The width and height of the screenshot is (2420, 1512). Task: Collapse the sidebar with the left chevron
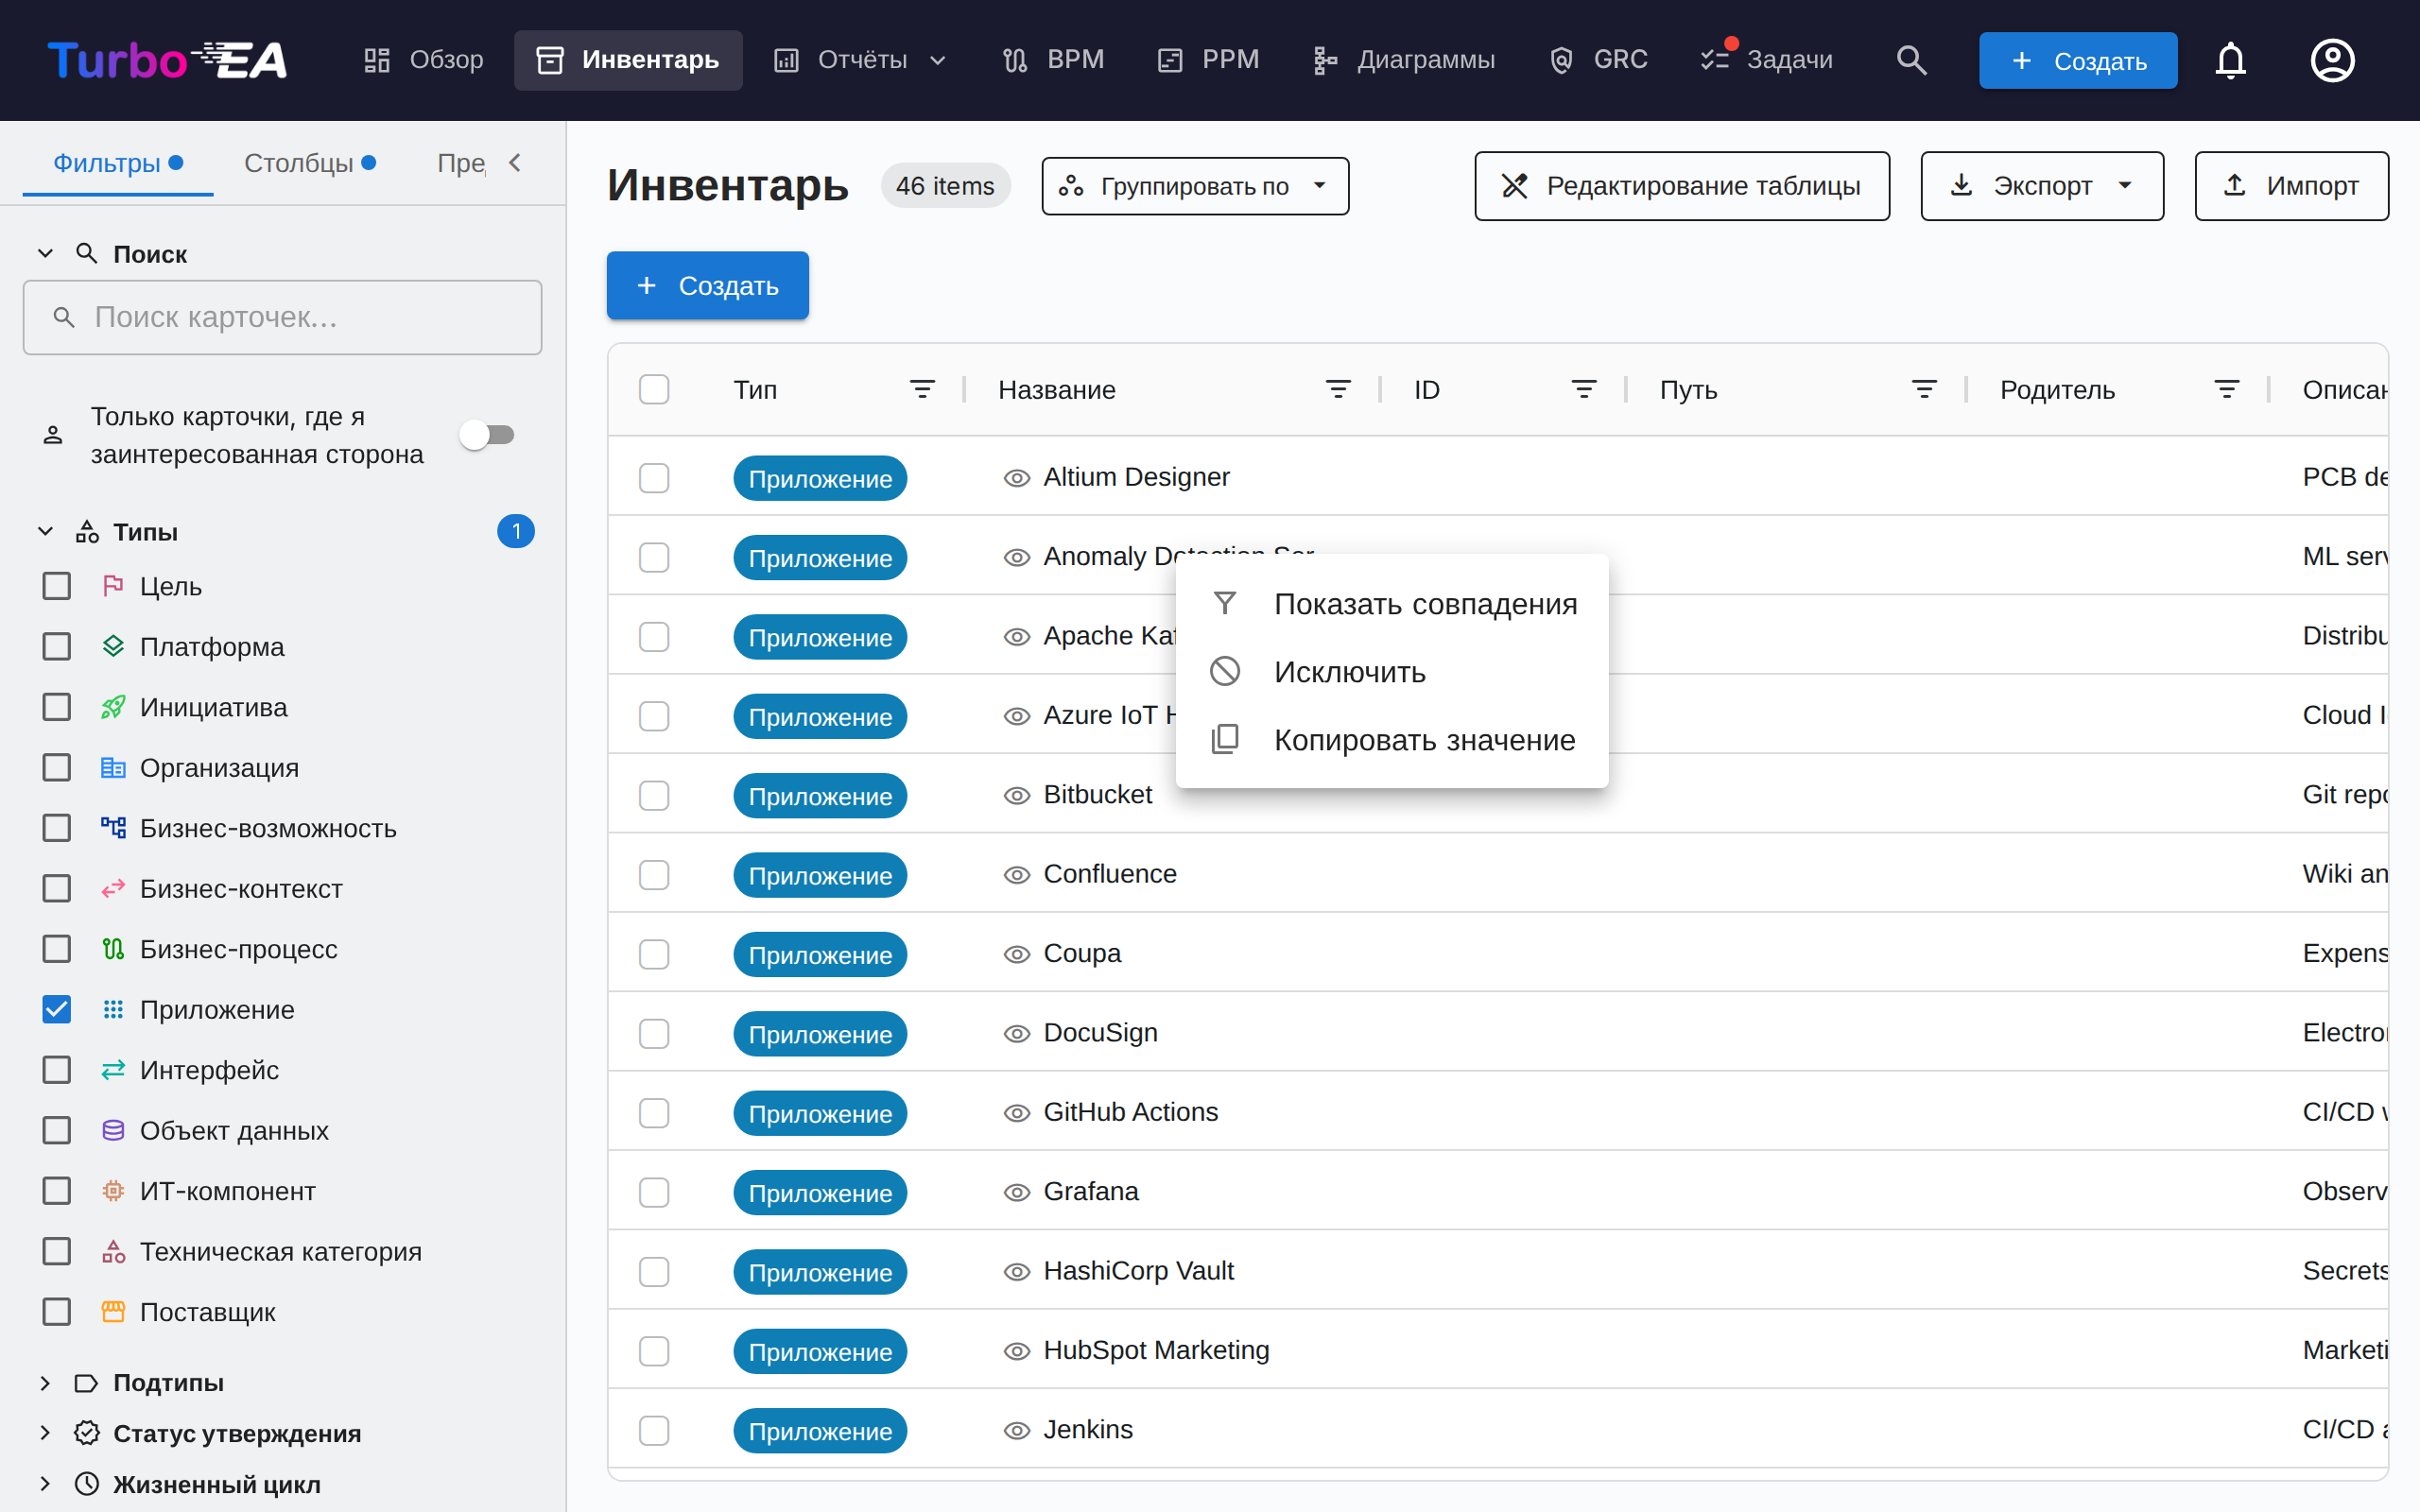click(x=515, y=163)
